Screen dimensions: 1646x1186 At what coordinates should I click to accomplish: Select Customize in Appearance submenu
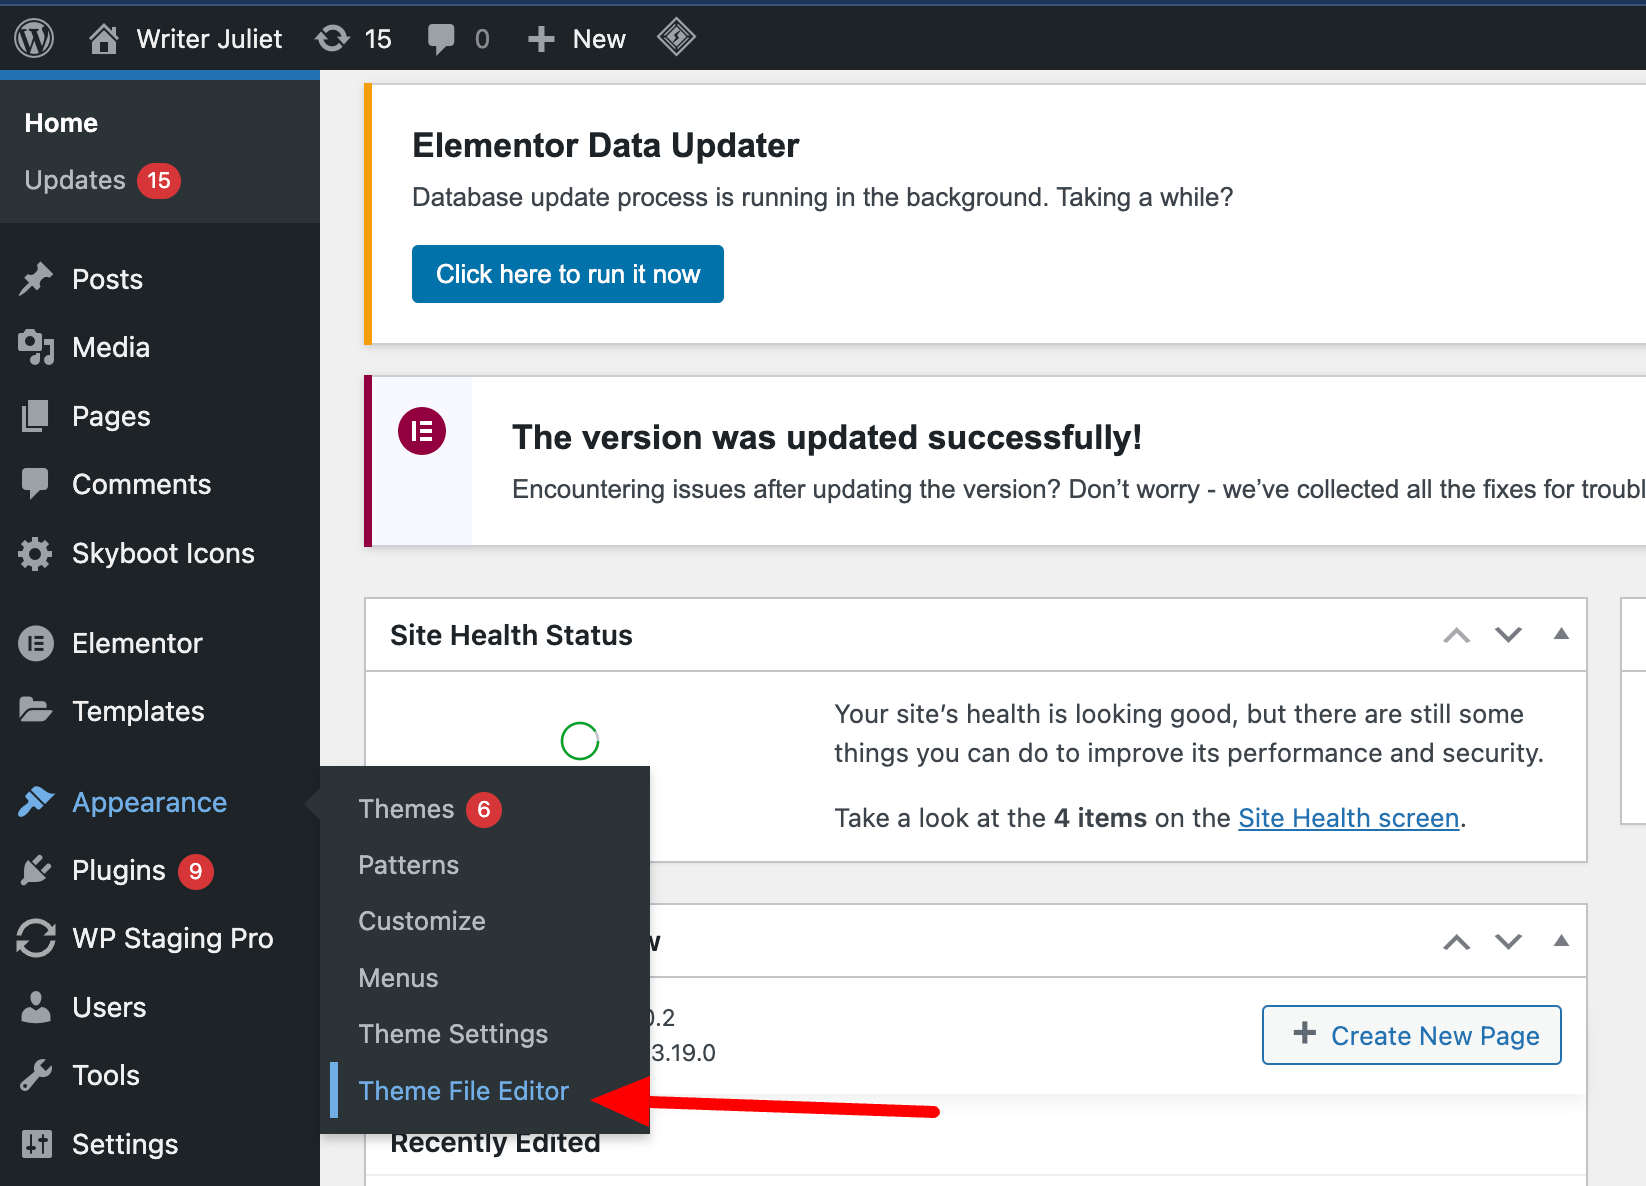422,921
